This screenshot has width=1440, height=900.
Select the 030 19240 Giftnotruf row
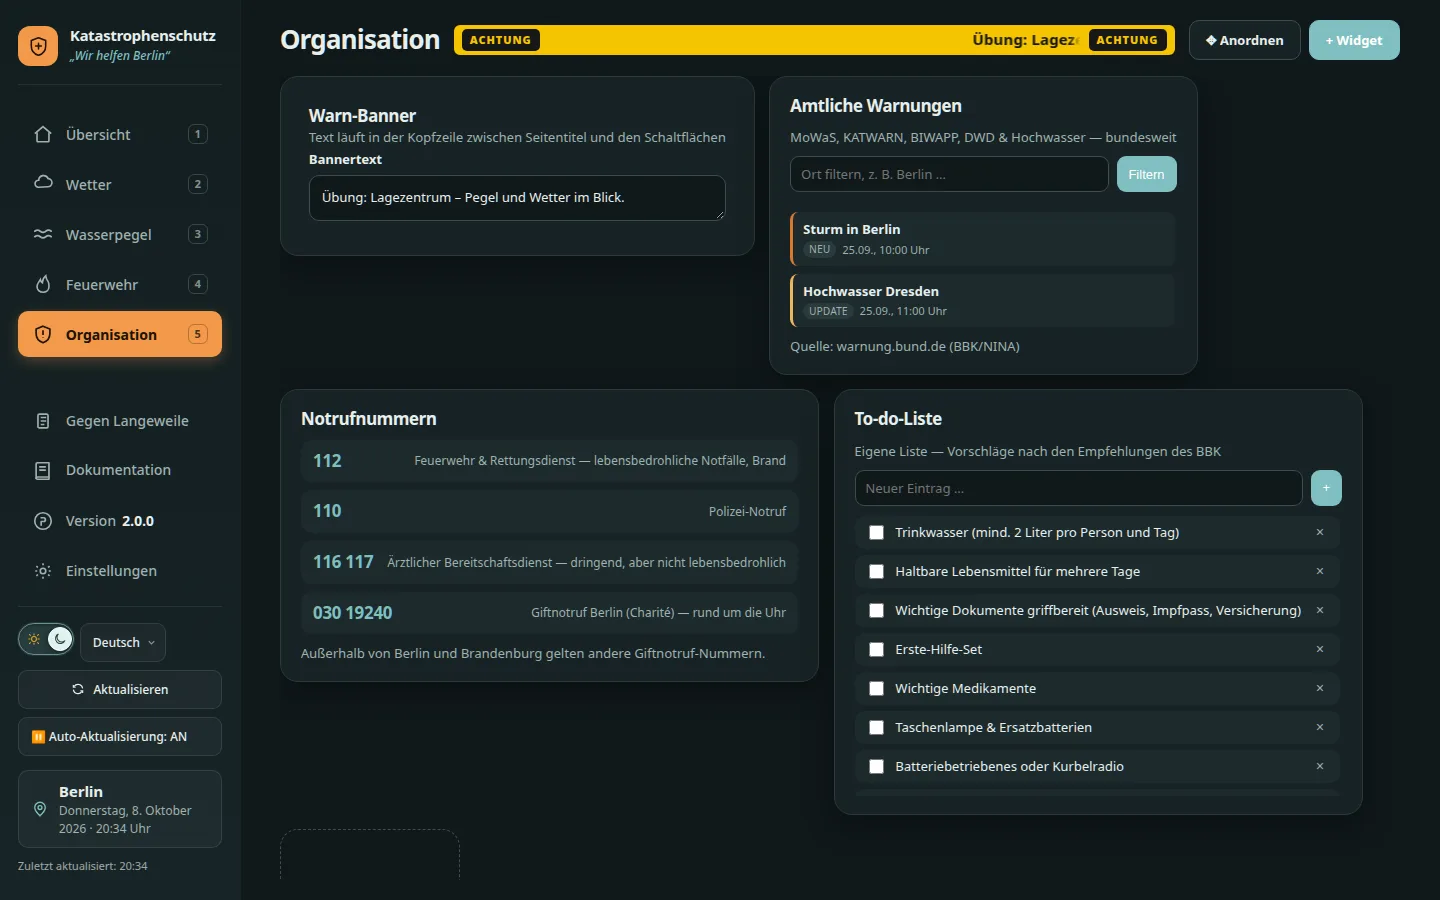pyautogui.click(x=549, y=612)
